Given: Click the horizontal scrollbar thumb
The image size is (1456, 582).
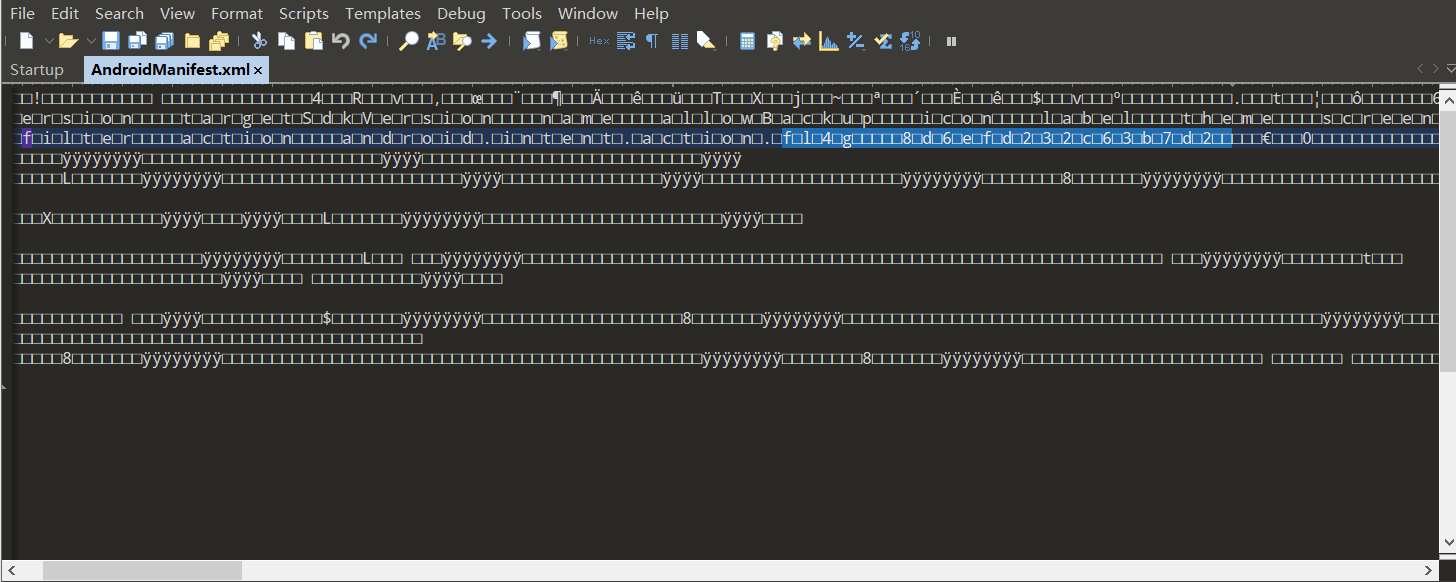Looking at the screenshot, I should tap(140, 569).
